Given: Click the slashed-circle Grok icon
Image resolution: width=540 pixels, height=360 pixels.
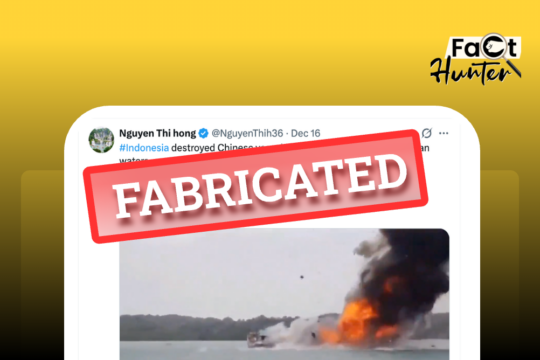Looking at the screenshot, I should (426, 133).
